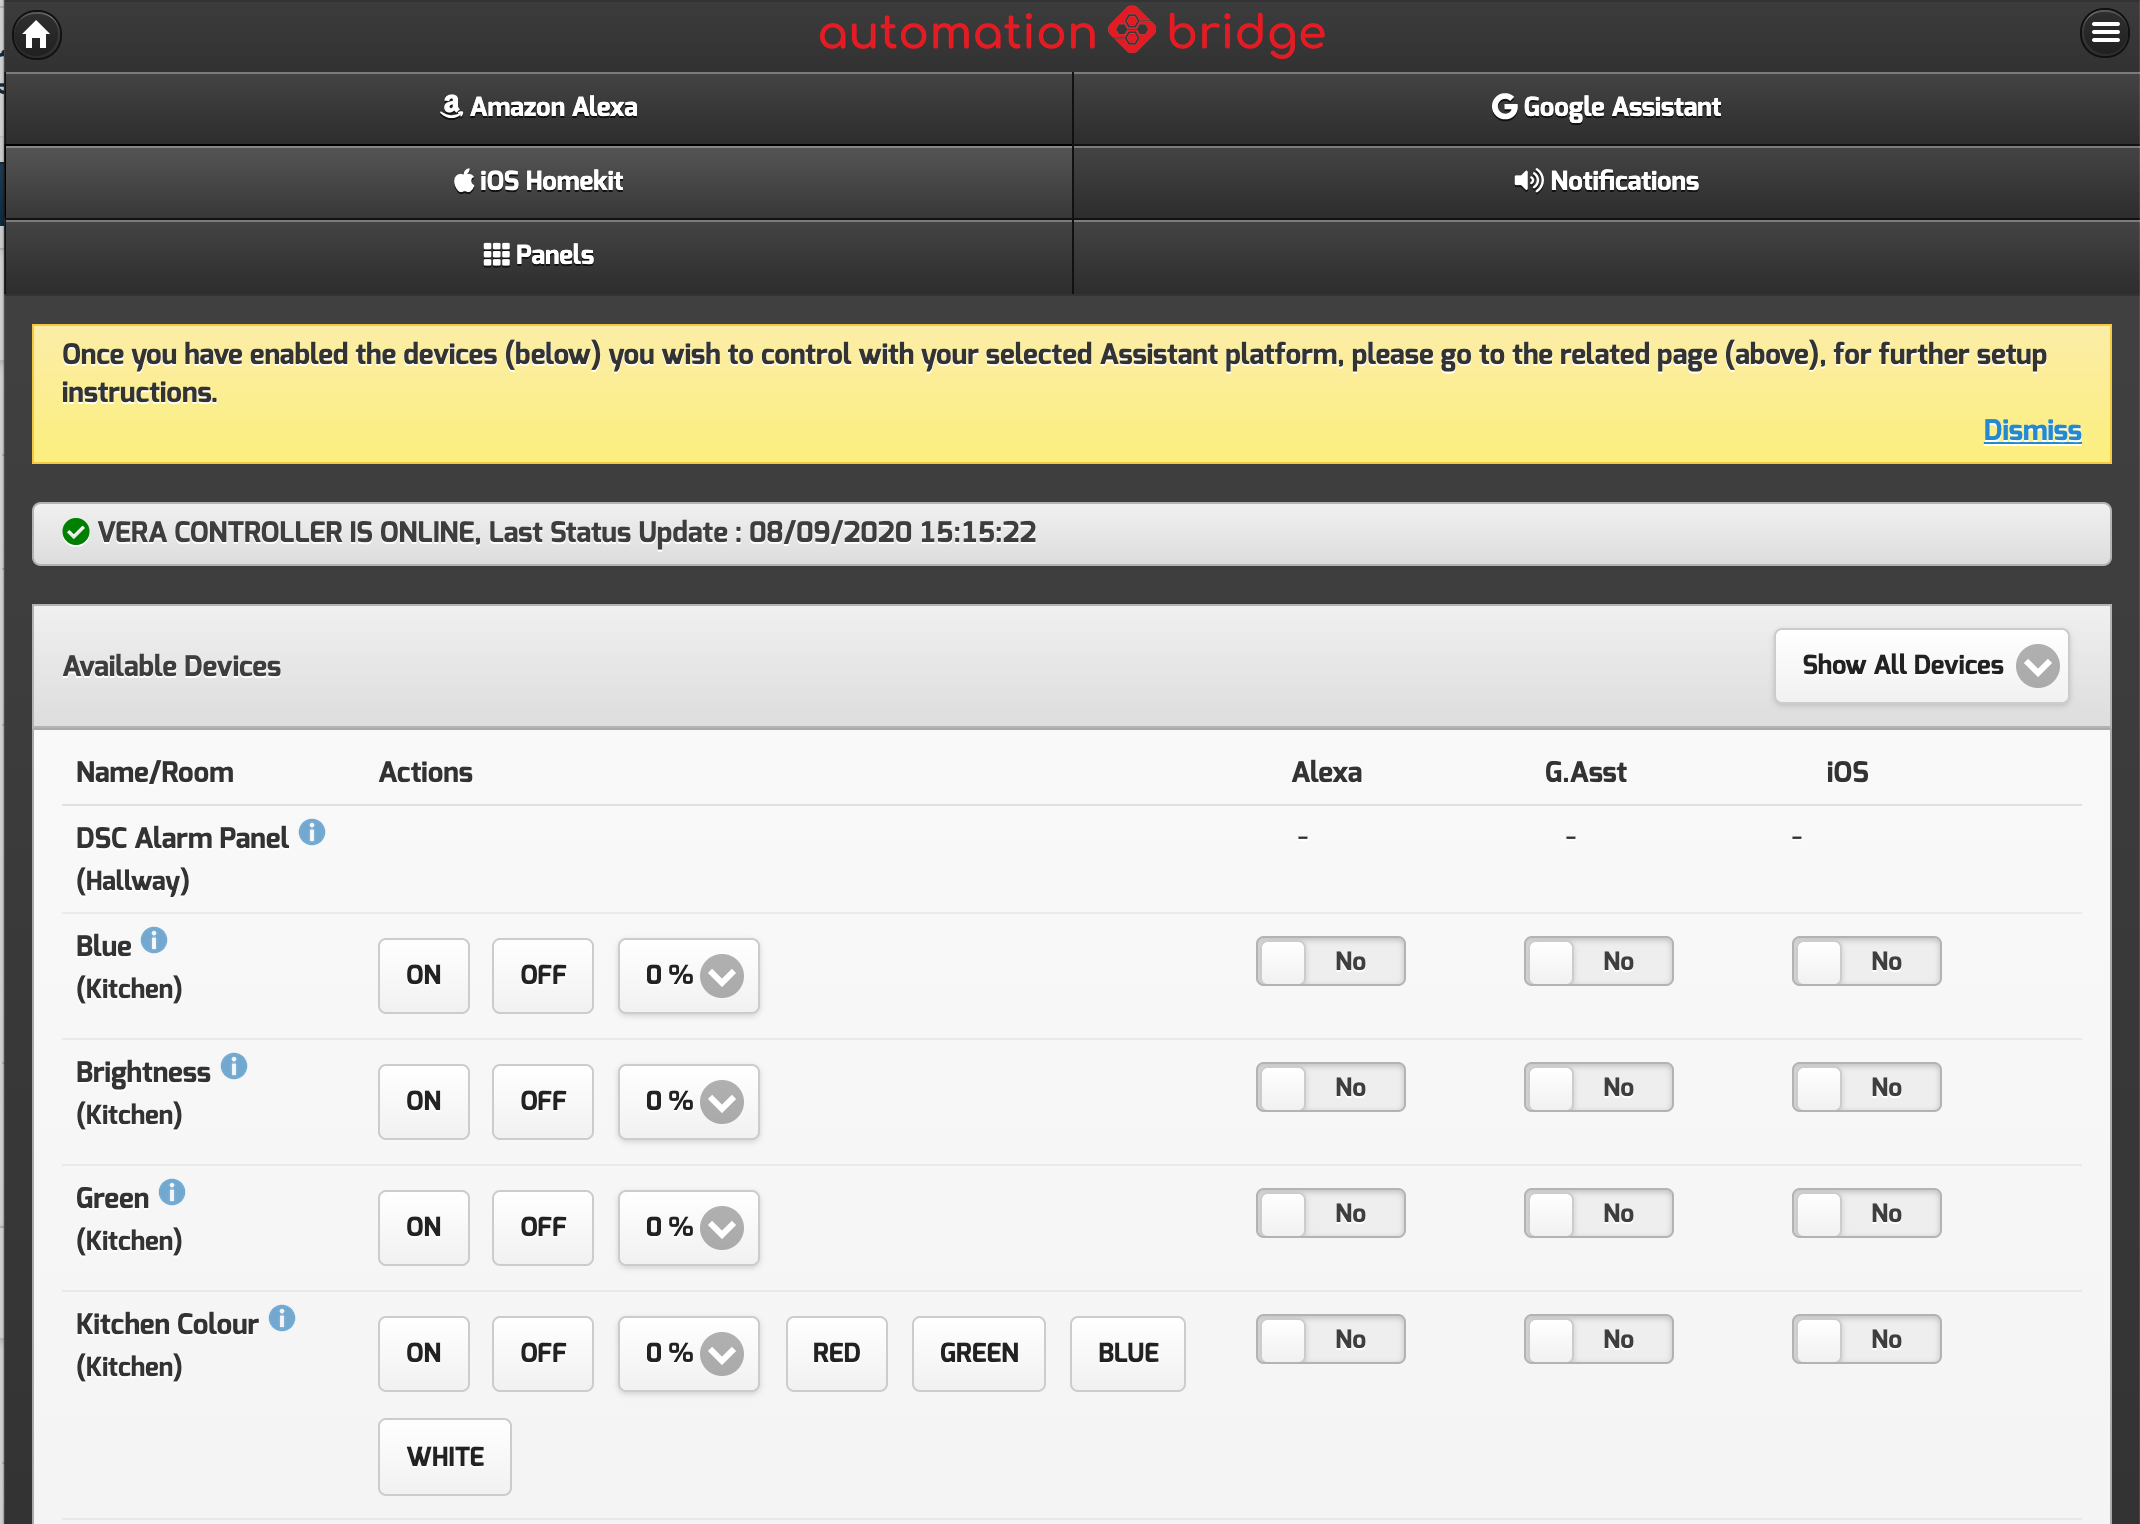Click info icon beside Brightness device
Image resolution: width=2140 pixels, height=1524 pixels.
click(234, 1066)
